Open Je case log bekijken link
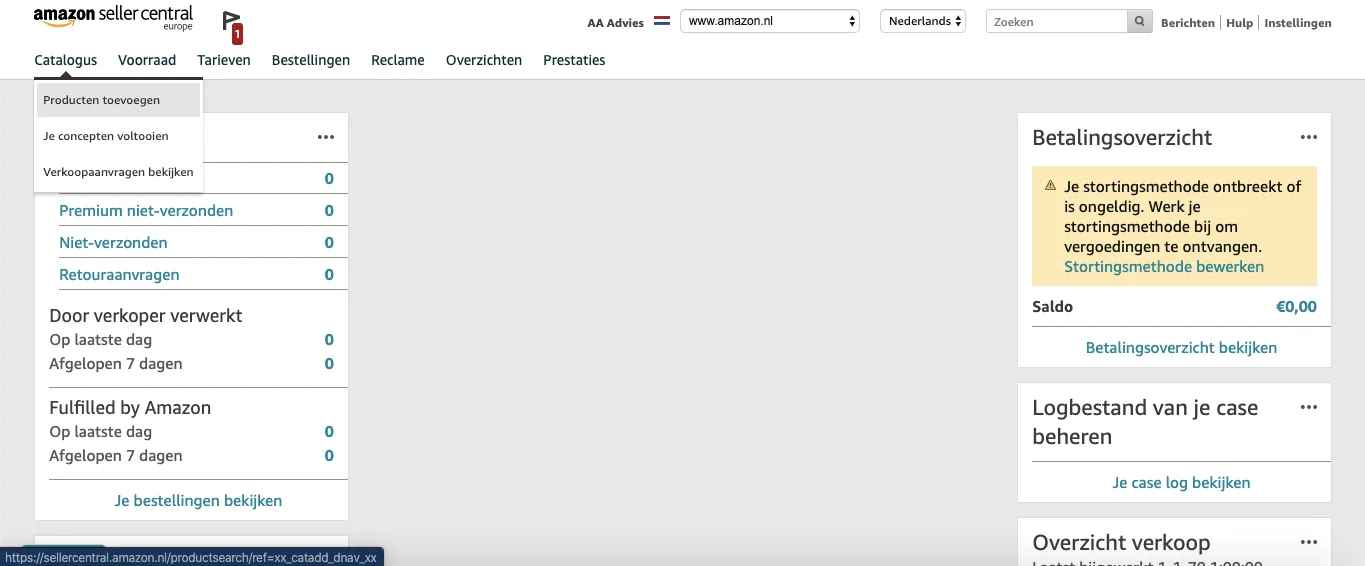The image size is (1365, 566). pyautogui.click(x=1181, y=483)
